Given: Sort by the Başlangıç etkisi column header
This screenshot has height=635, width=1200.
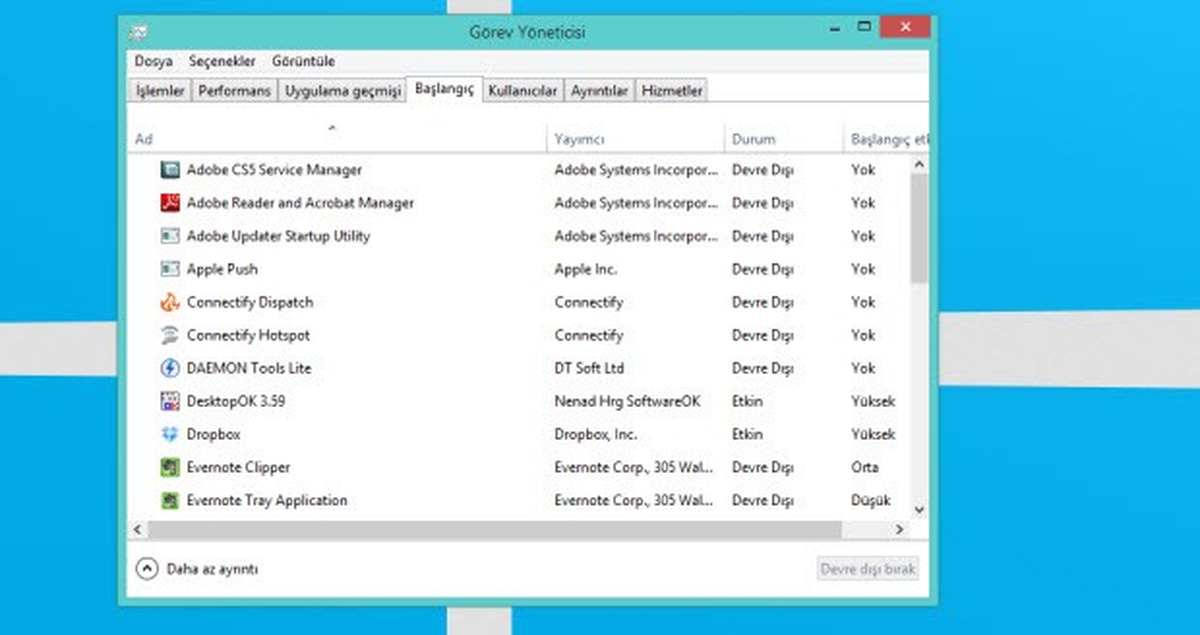Looking at the screenshot, I should [886, 139].
